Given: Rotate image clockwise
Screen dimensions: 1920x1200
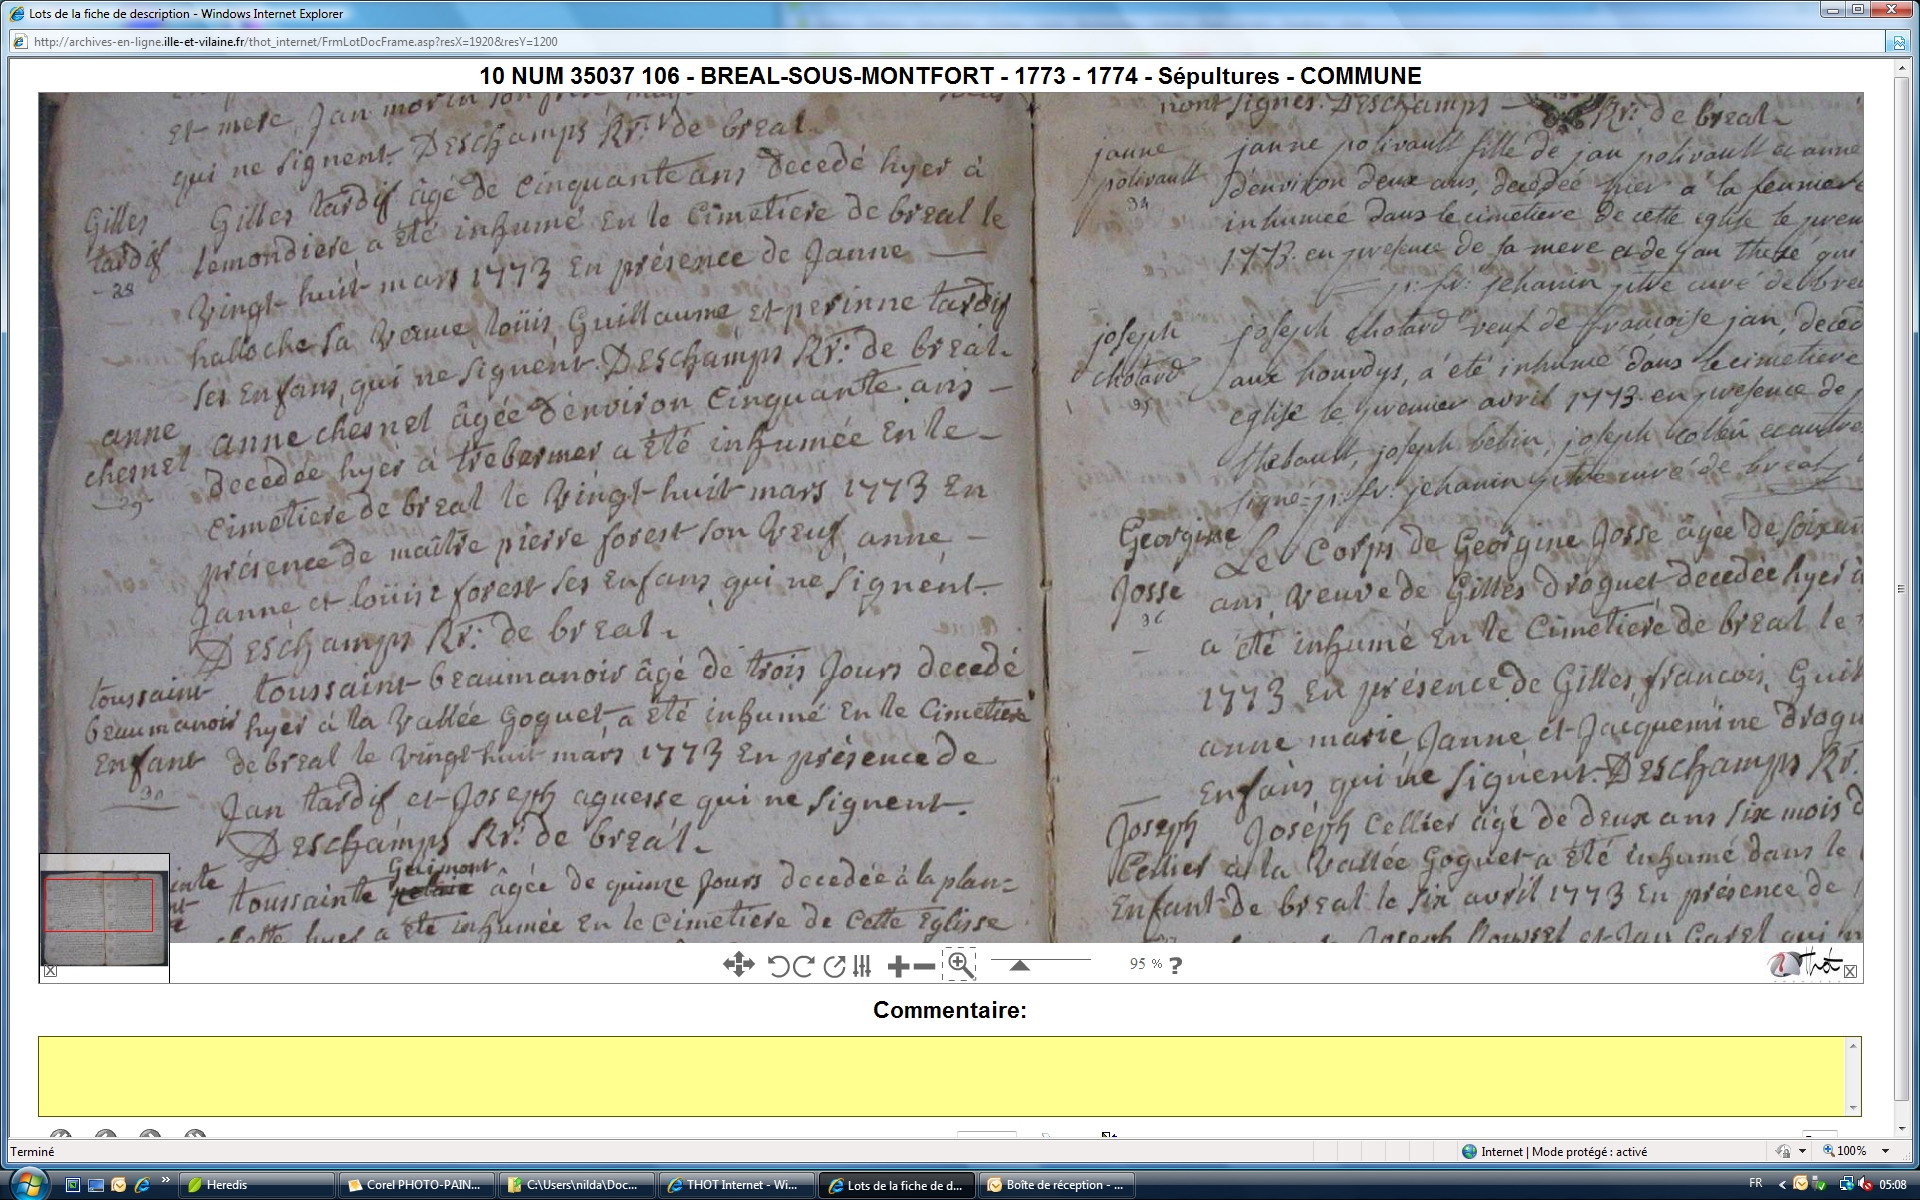Looking at the screenshot, I should [803, 966].
